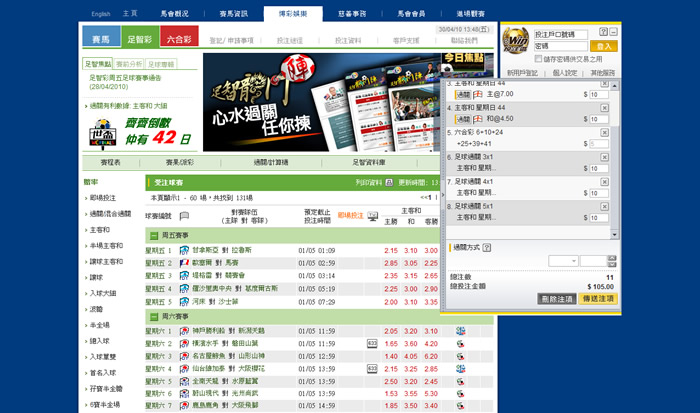The width and height of the screenshot is (700, 413).
Task: Open 半全場 in left sidebar
Action: (x=99, y=325)
